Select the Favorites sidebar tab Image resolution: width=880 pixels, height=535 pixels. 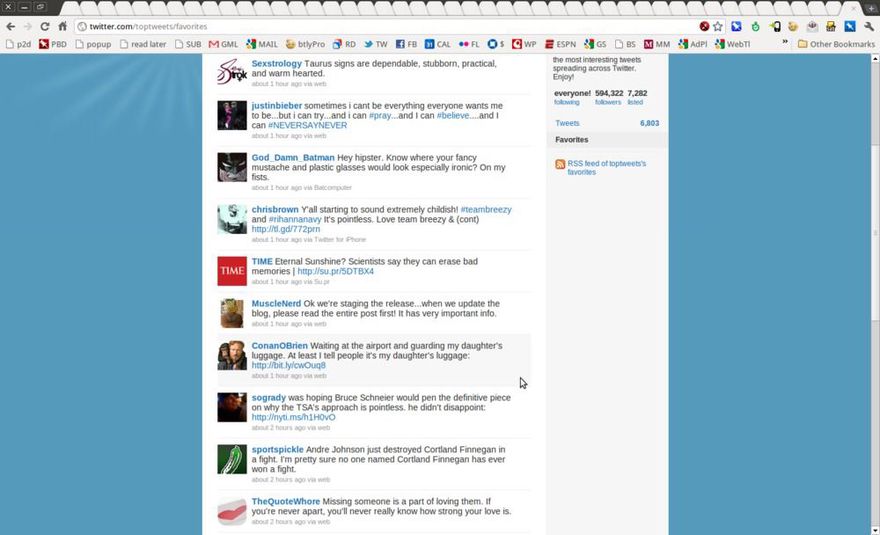(607, 140)
